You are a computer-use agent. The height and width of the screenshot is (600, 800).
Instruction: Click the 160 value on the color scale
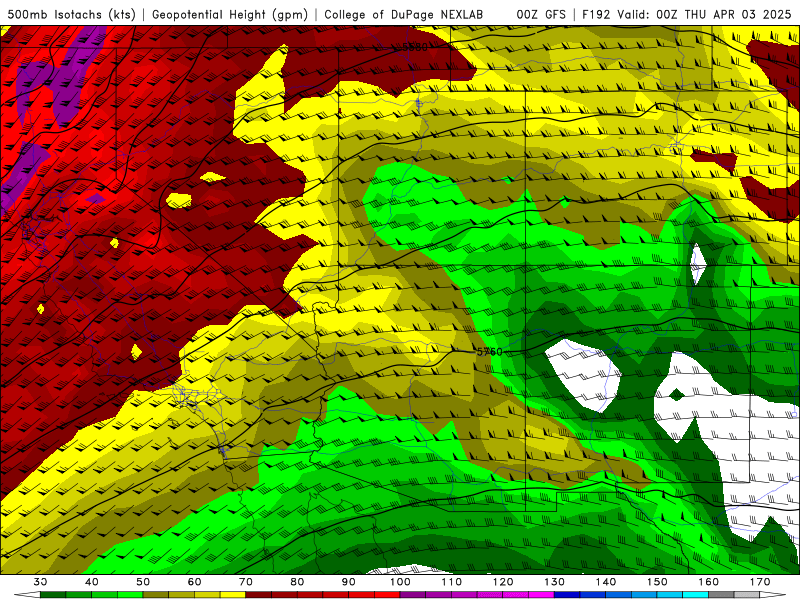point(708,582)
